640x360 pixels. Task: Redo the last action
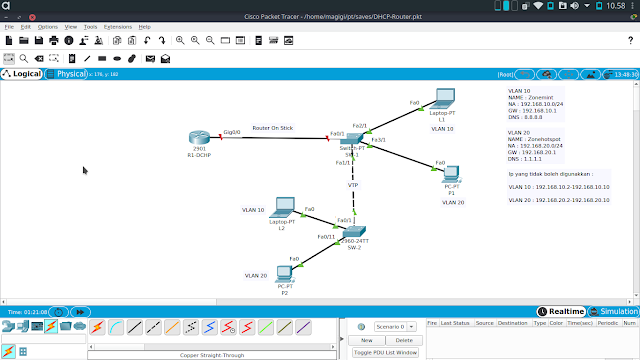[x=162, y=40]
